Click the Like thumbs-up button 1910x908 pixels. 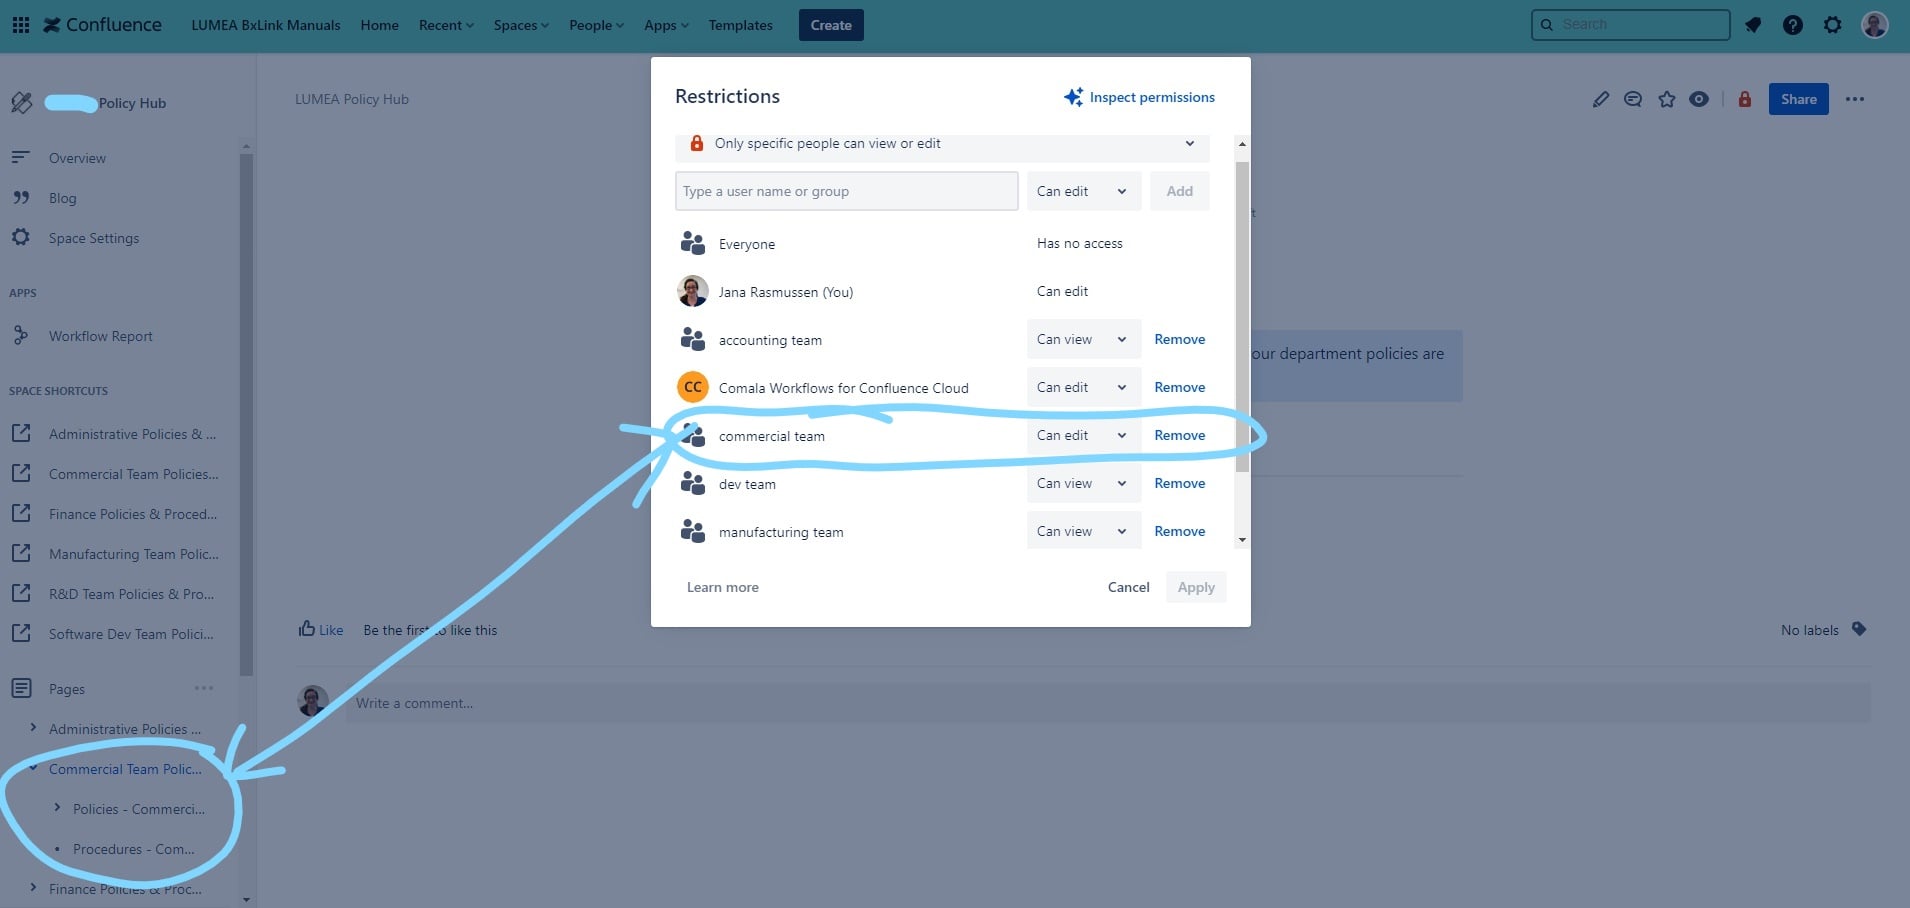tap(321, 629)
